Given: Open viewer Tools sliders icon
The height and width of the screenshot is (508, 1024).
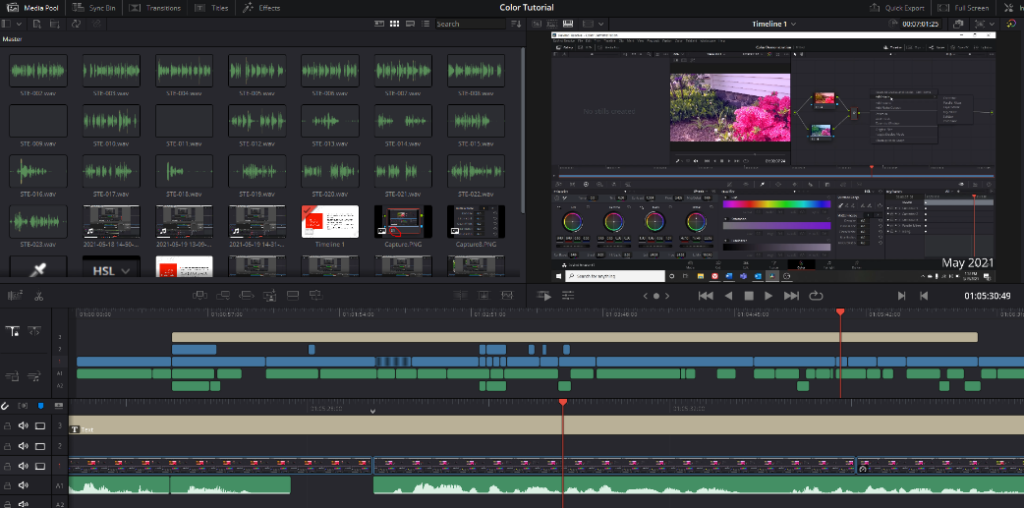Looking at the screenshot, I should point(568,296).
